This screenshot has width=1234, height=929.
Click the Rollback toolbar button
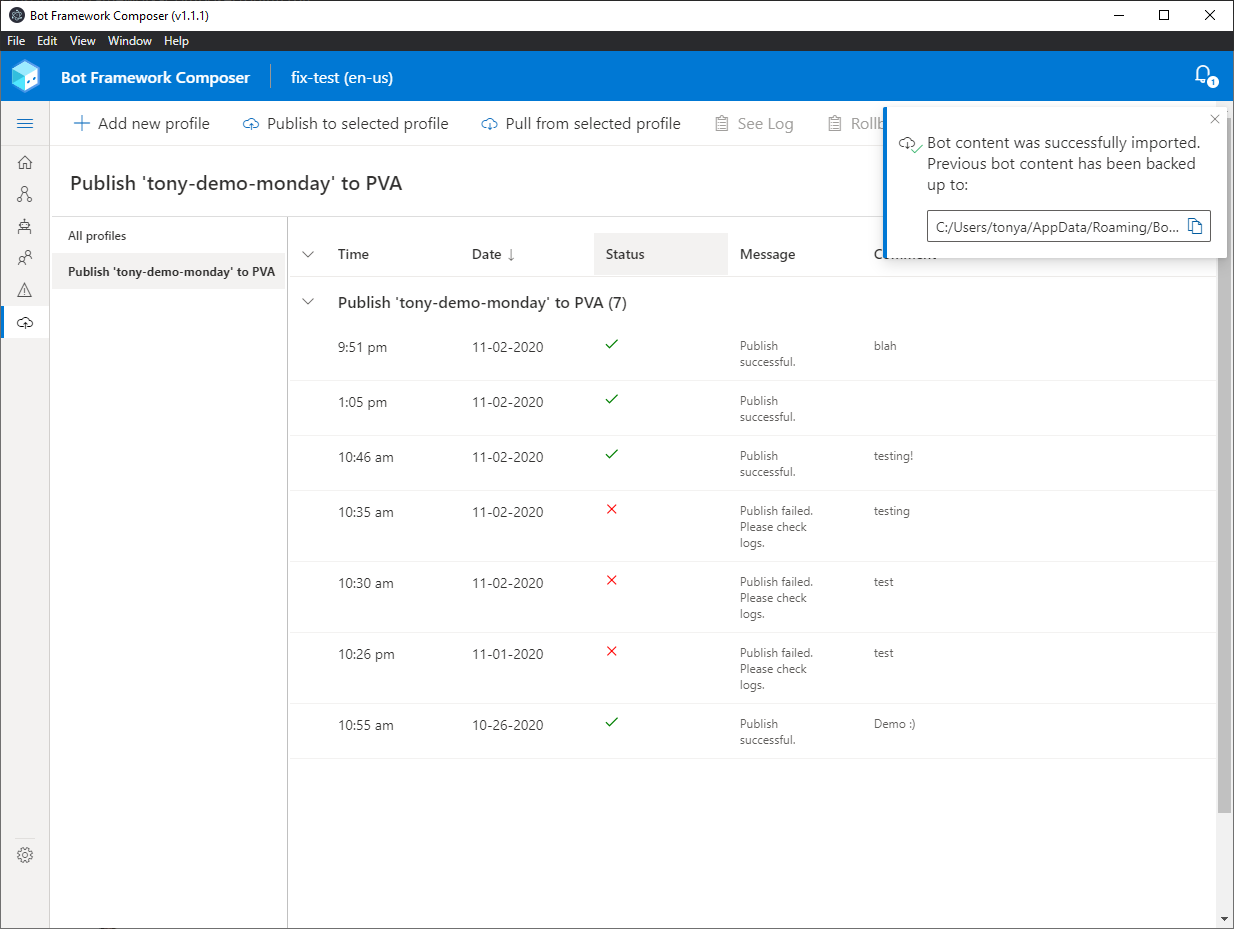pyautogui.click(x=855, y=124)
